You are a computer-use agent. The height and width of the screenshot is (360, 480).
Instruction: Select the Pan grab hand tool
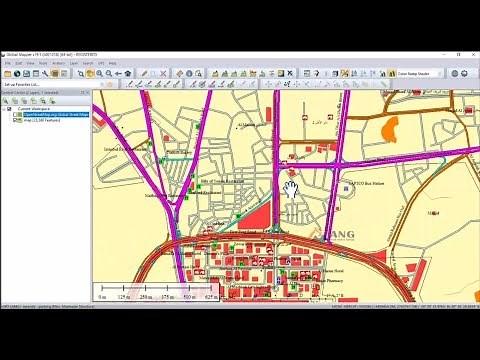[90, 74]
